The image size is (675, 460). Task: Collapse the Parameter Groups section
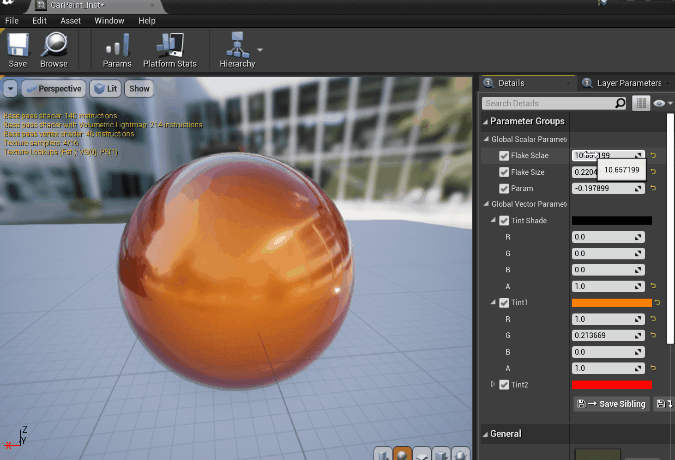tap(485, 121)
